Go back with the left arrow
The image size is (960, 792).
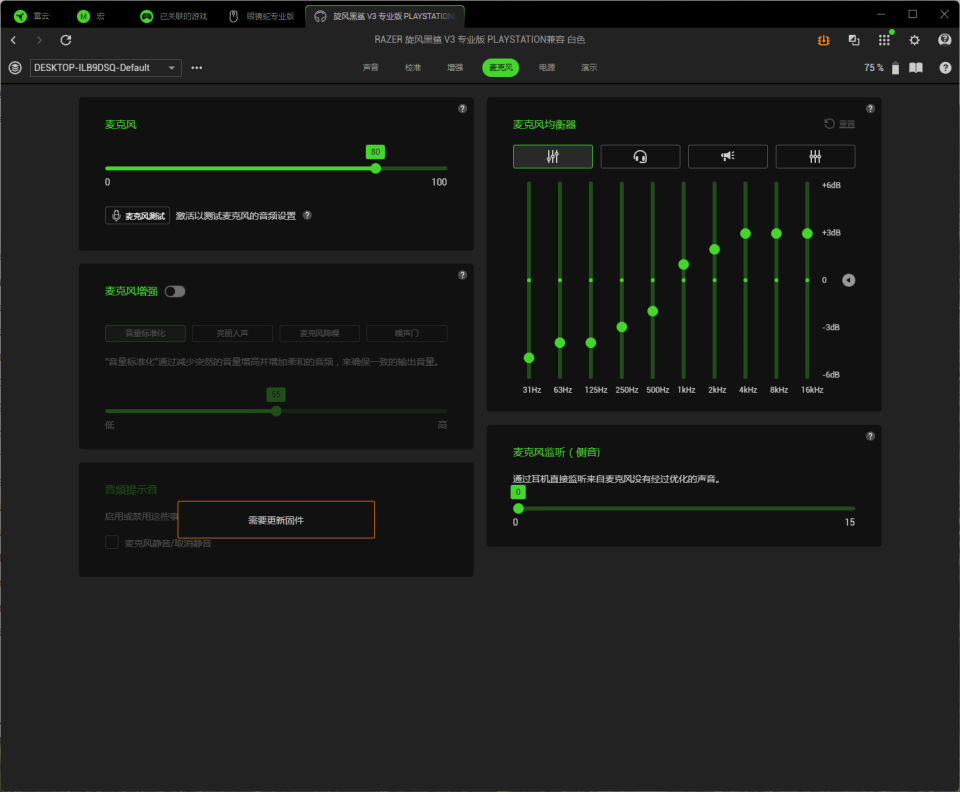[x=13, y=40]
